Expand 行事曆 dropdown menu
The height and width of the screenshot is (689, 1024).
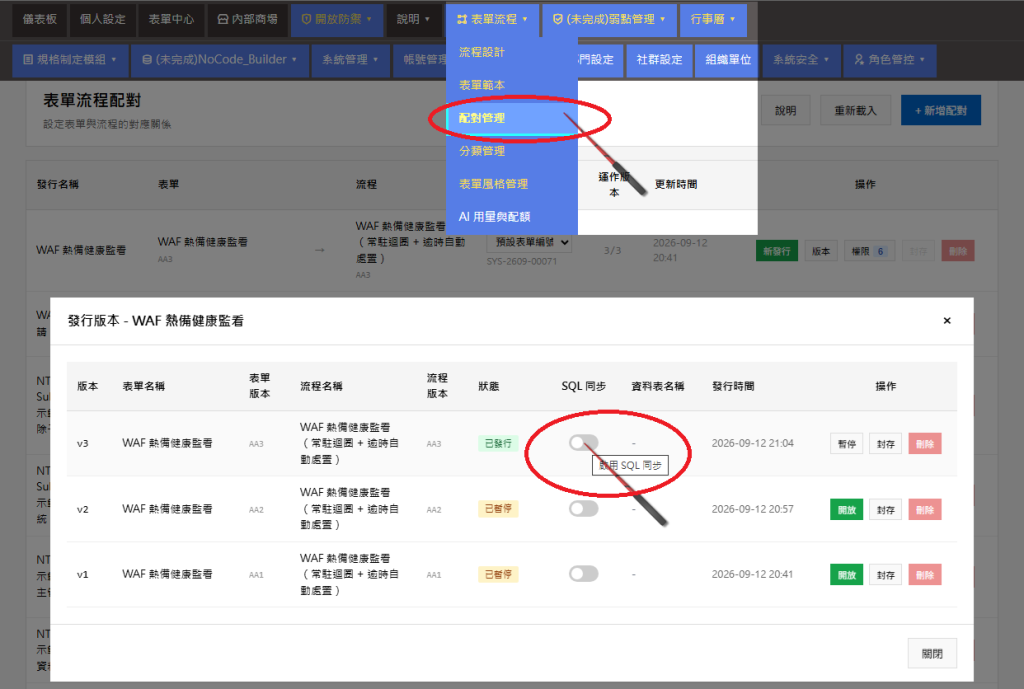[x=712, y=20]
